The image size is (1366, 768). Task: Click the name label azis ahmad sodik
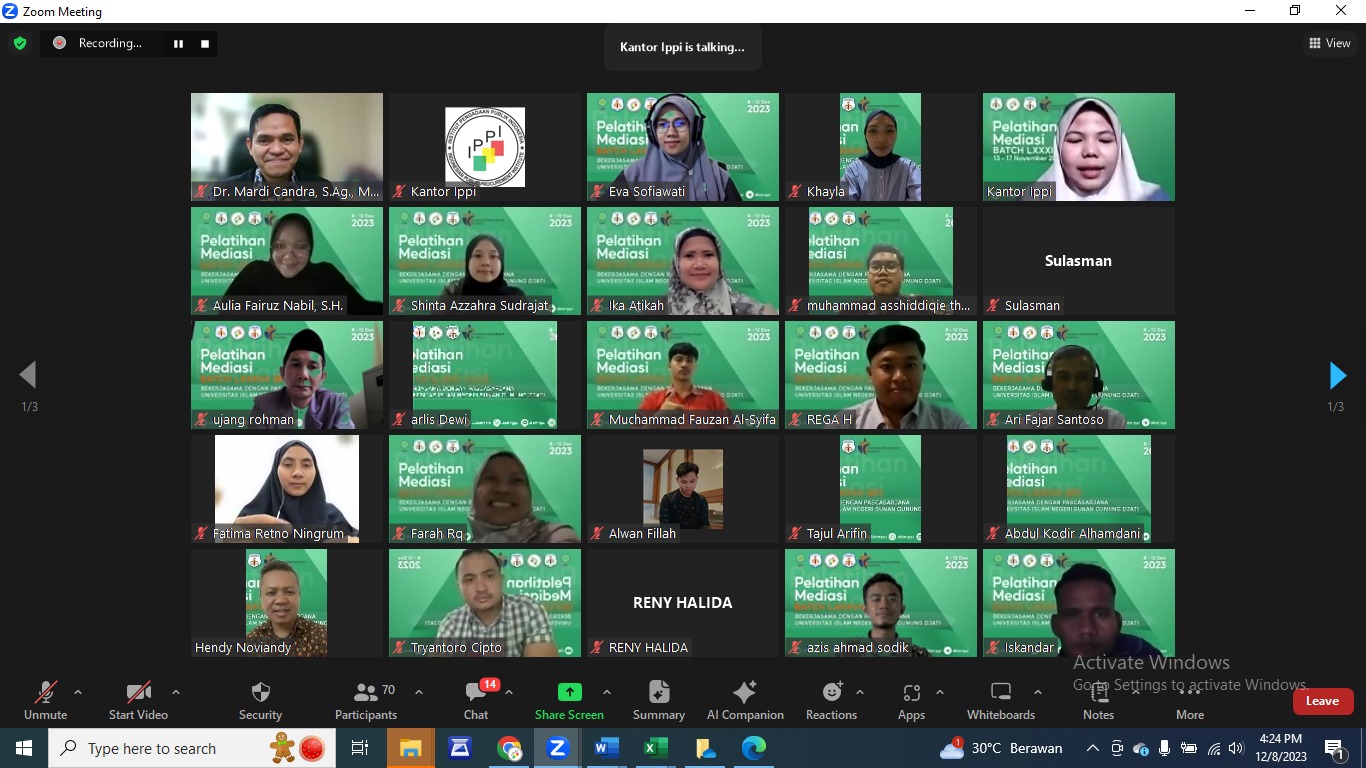(858, 647)
